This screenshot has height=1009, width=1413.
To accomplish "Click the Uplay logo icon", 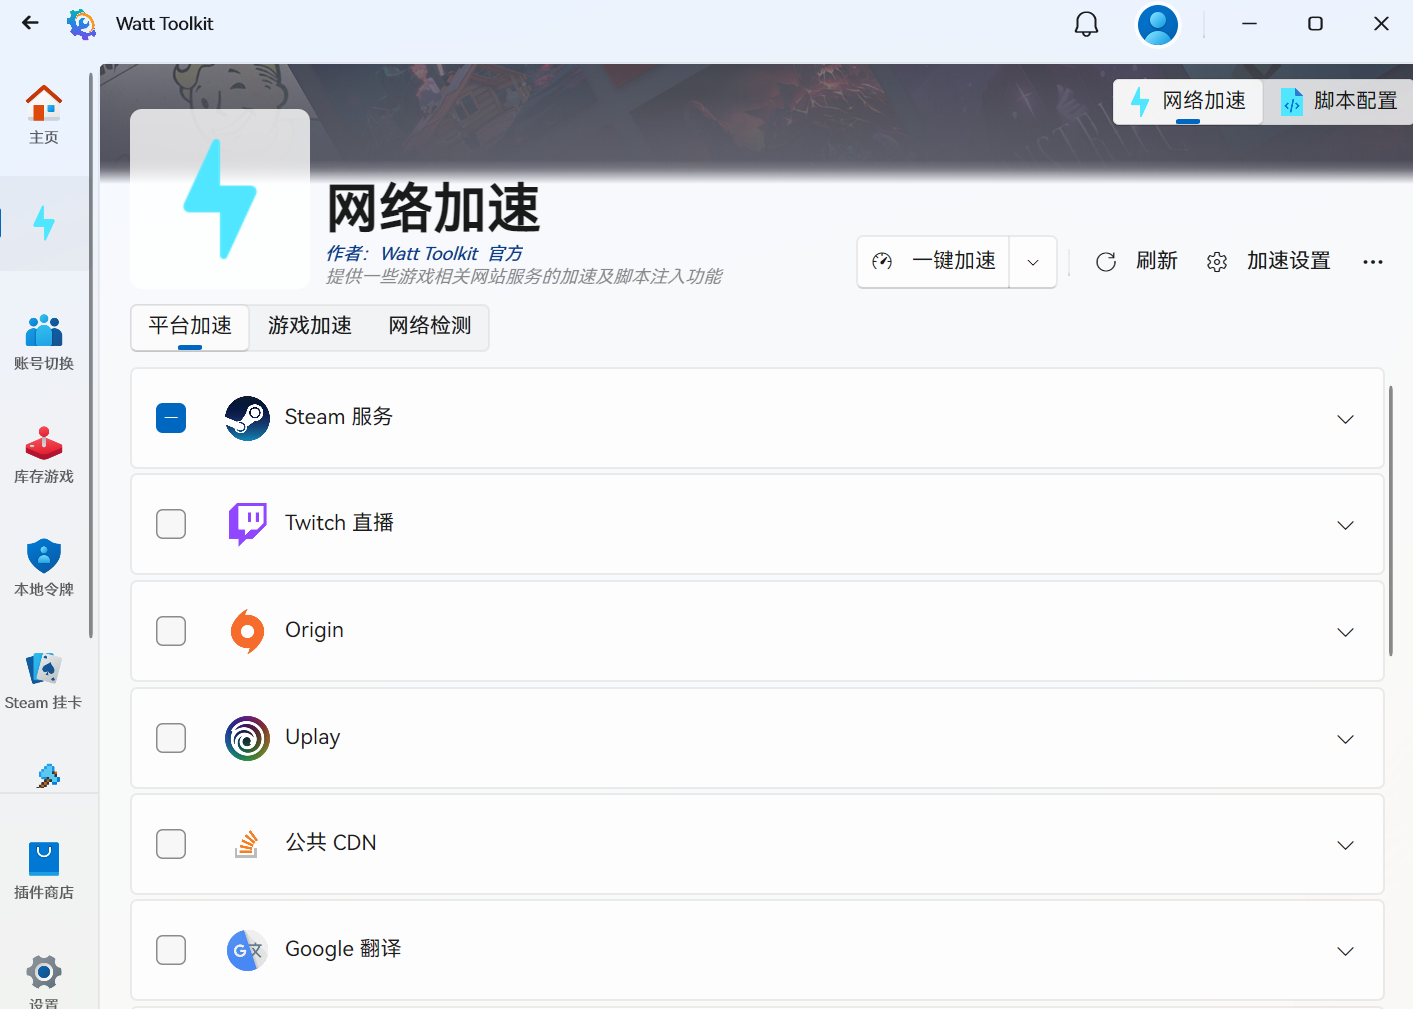I will click(x=247, y=738).
